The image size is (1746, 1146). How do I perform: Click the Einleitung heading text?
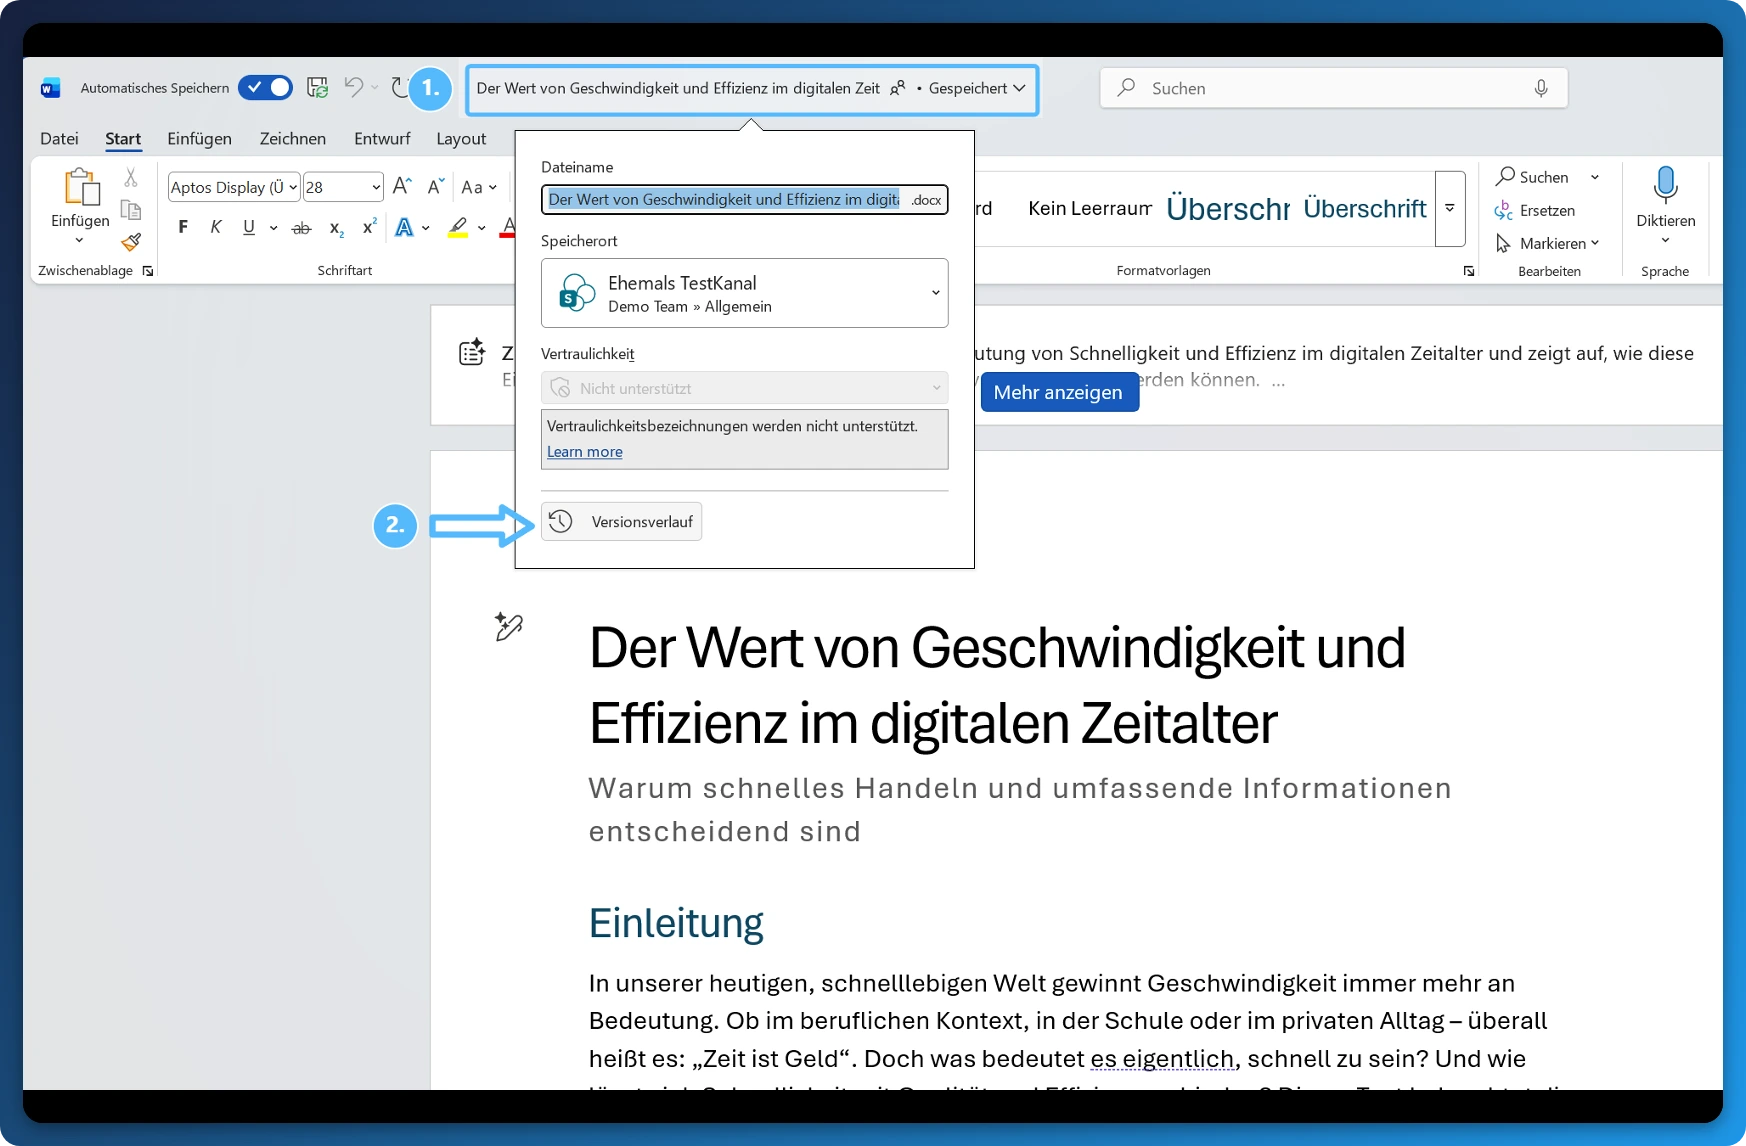tap(676, 923)
